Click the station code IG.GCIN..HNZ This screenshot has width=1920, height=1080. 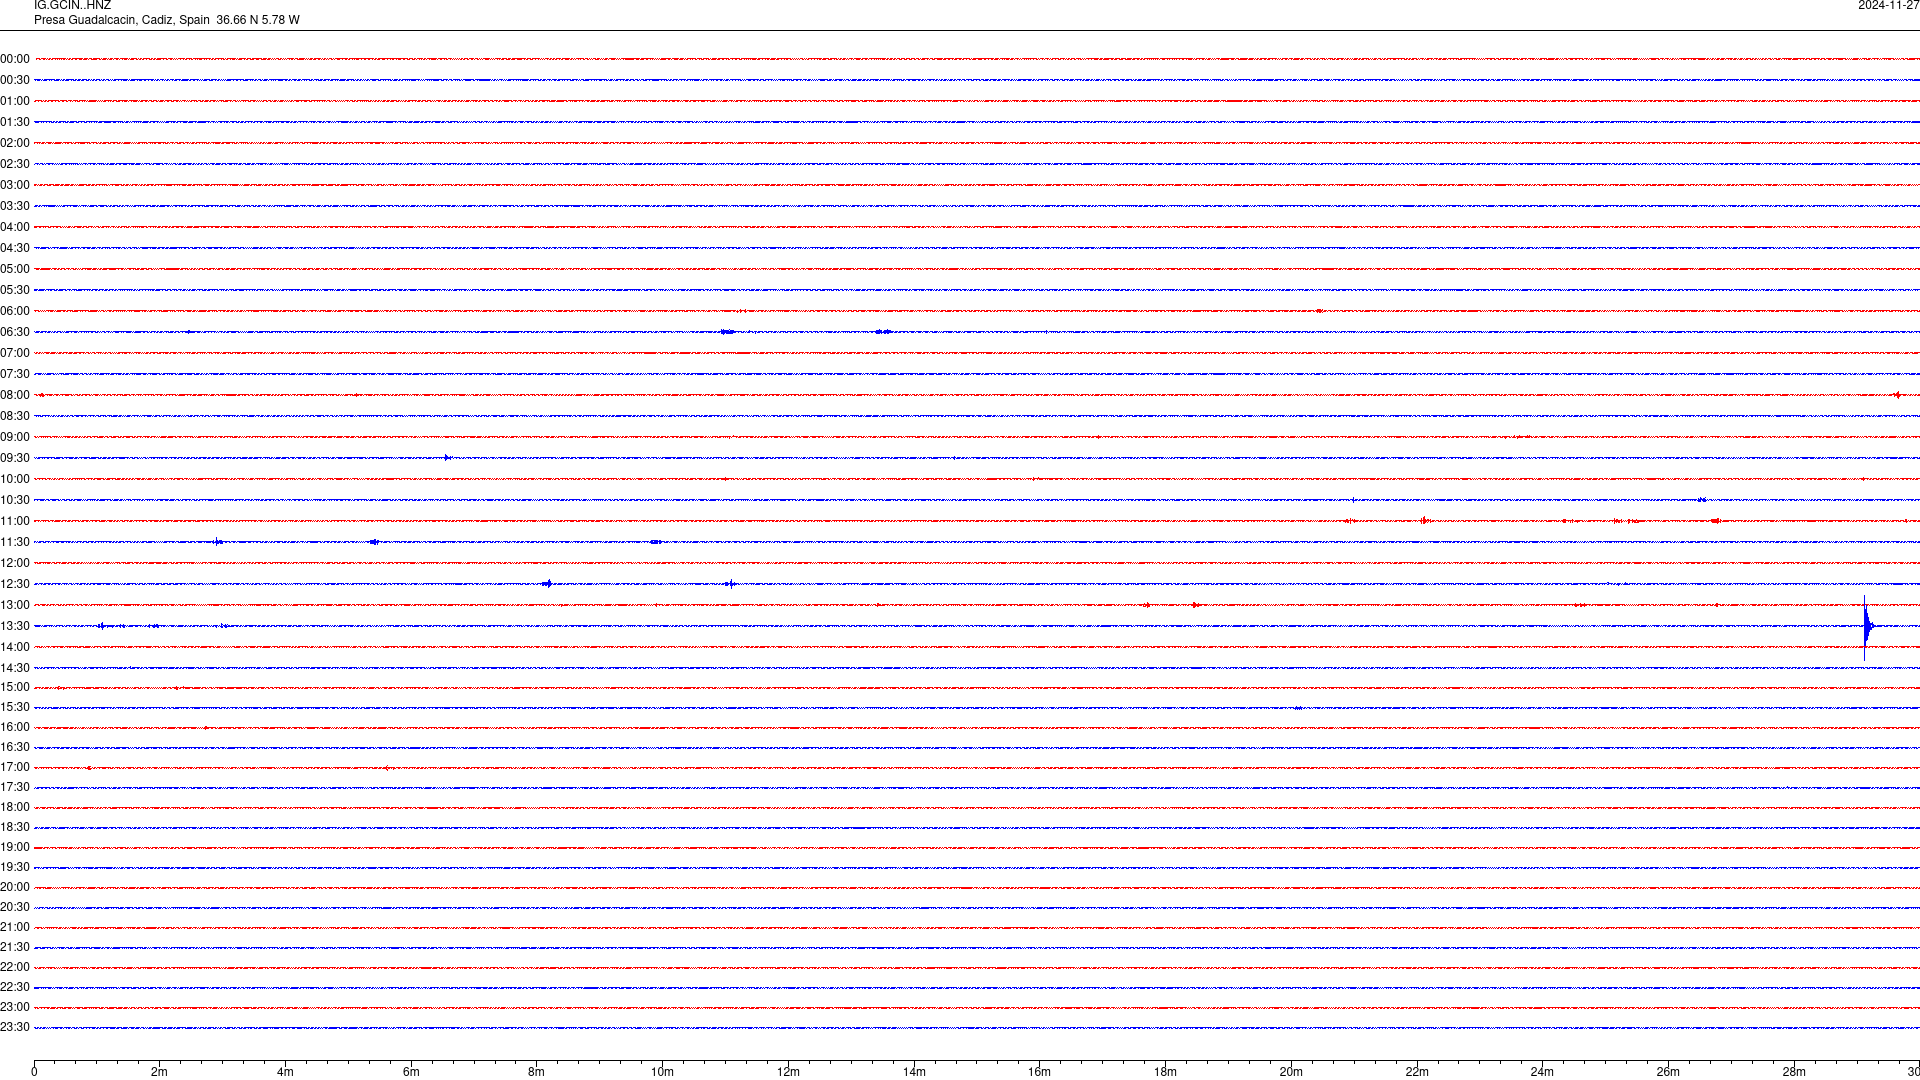[72, 6]
